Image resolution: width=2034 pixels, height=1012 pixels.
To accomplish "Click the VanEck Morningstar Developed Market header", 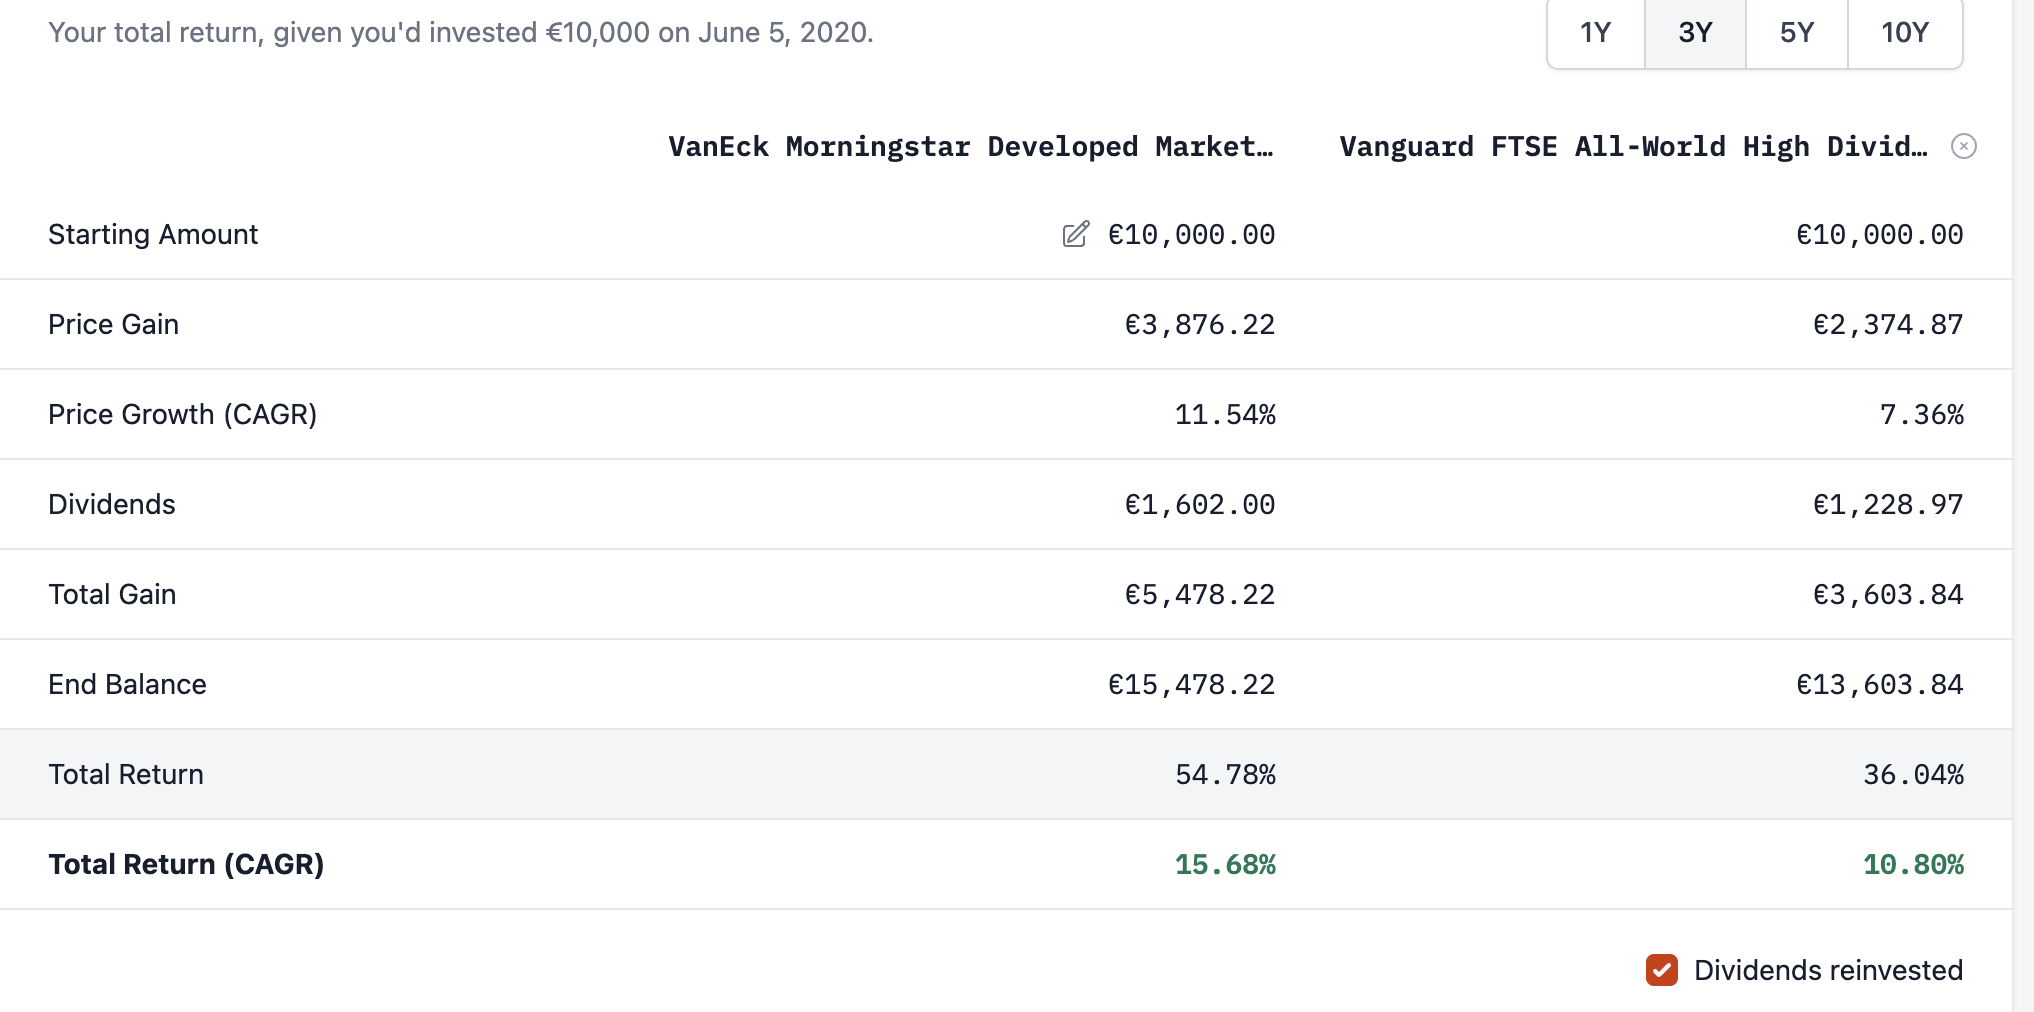I will click(x=970, y=147).
